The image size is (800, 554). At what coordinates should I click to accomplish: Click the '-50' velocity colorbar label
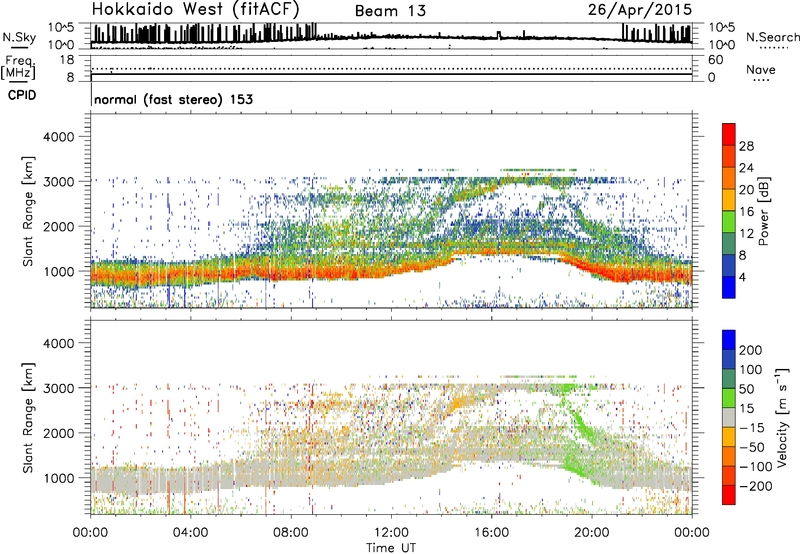coord(751,447)
